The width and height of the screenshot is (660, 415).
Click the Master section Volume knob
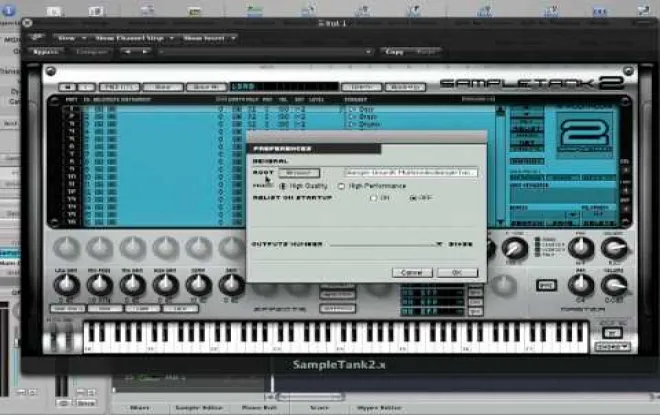tap(615, 285)
